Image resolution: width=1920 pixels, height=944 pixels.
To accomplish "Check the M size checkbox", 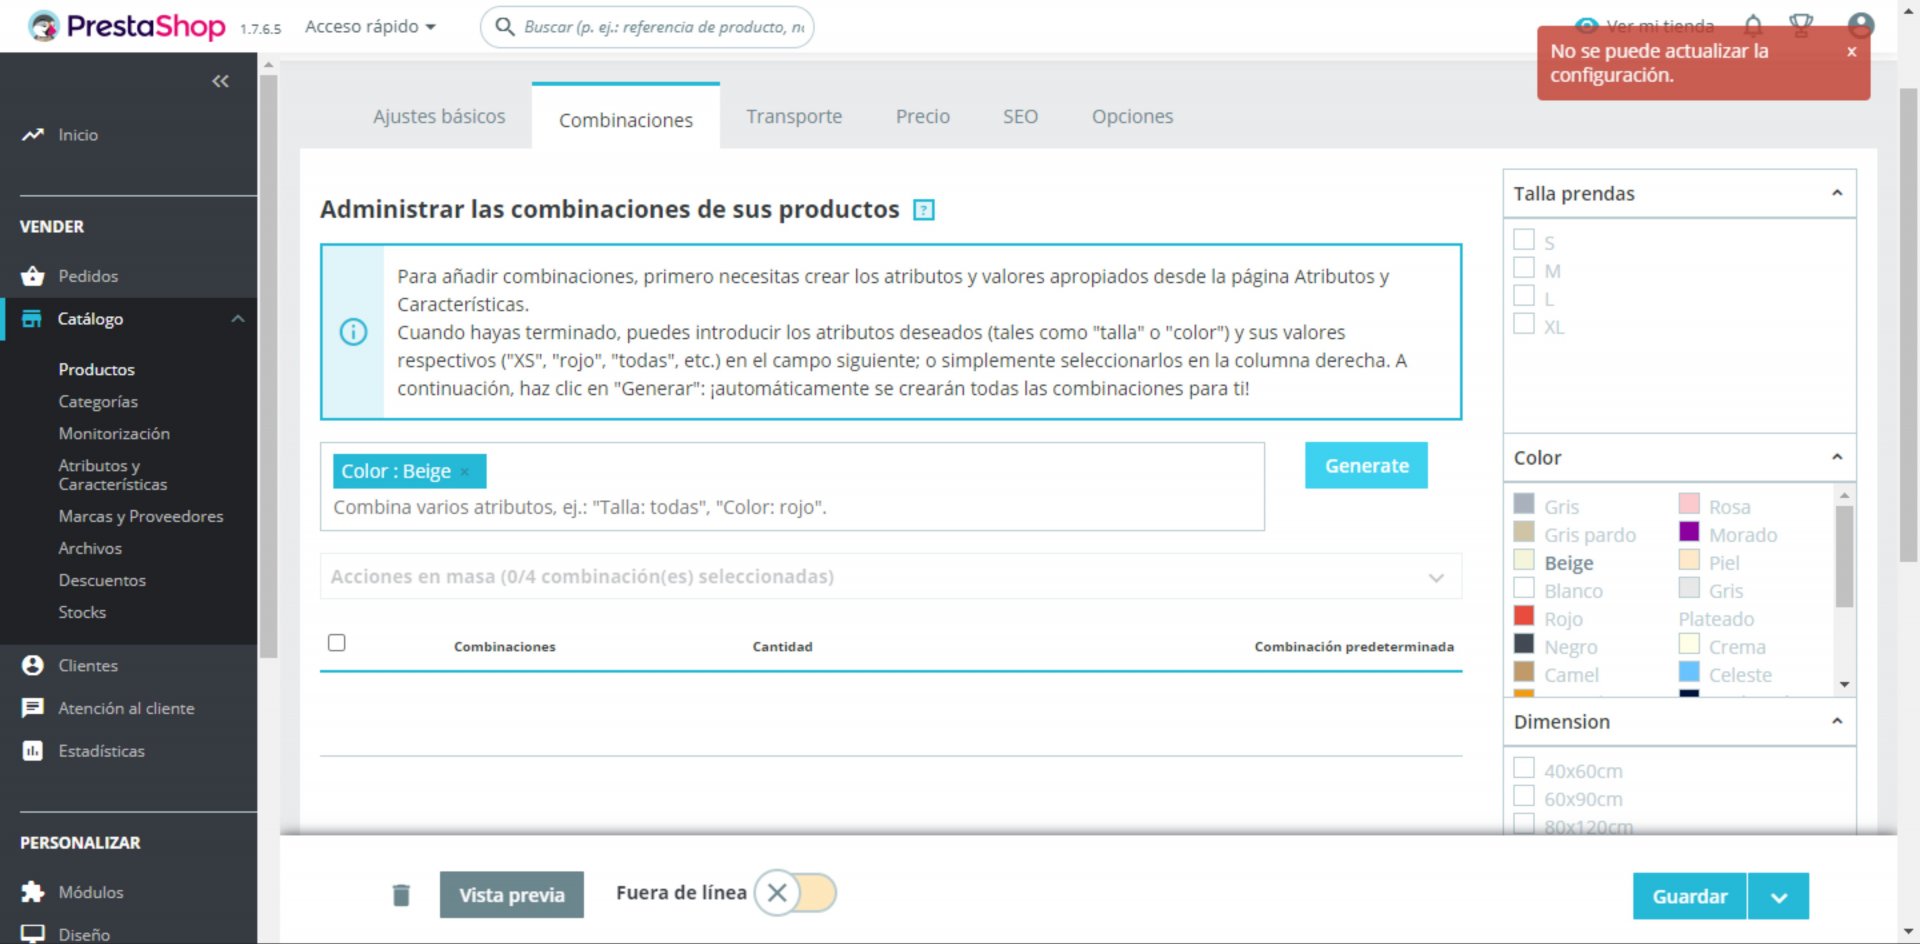I will [1524, 268].
